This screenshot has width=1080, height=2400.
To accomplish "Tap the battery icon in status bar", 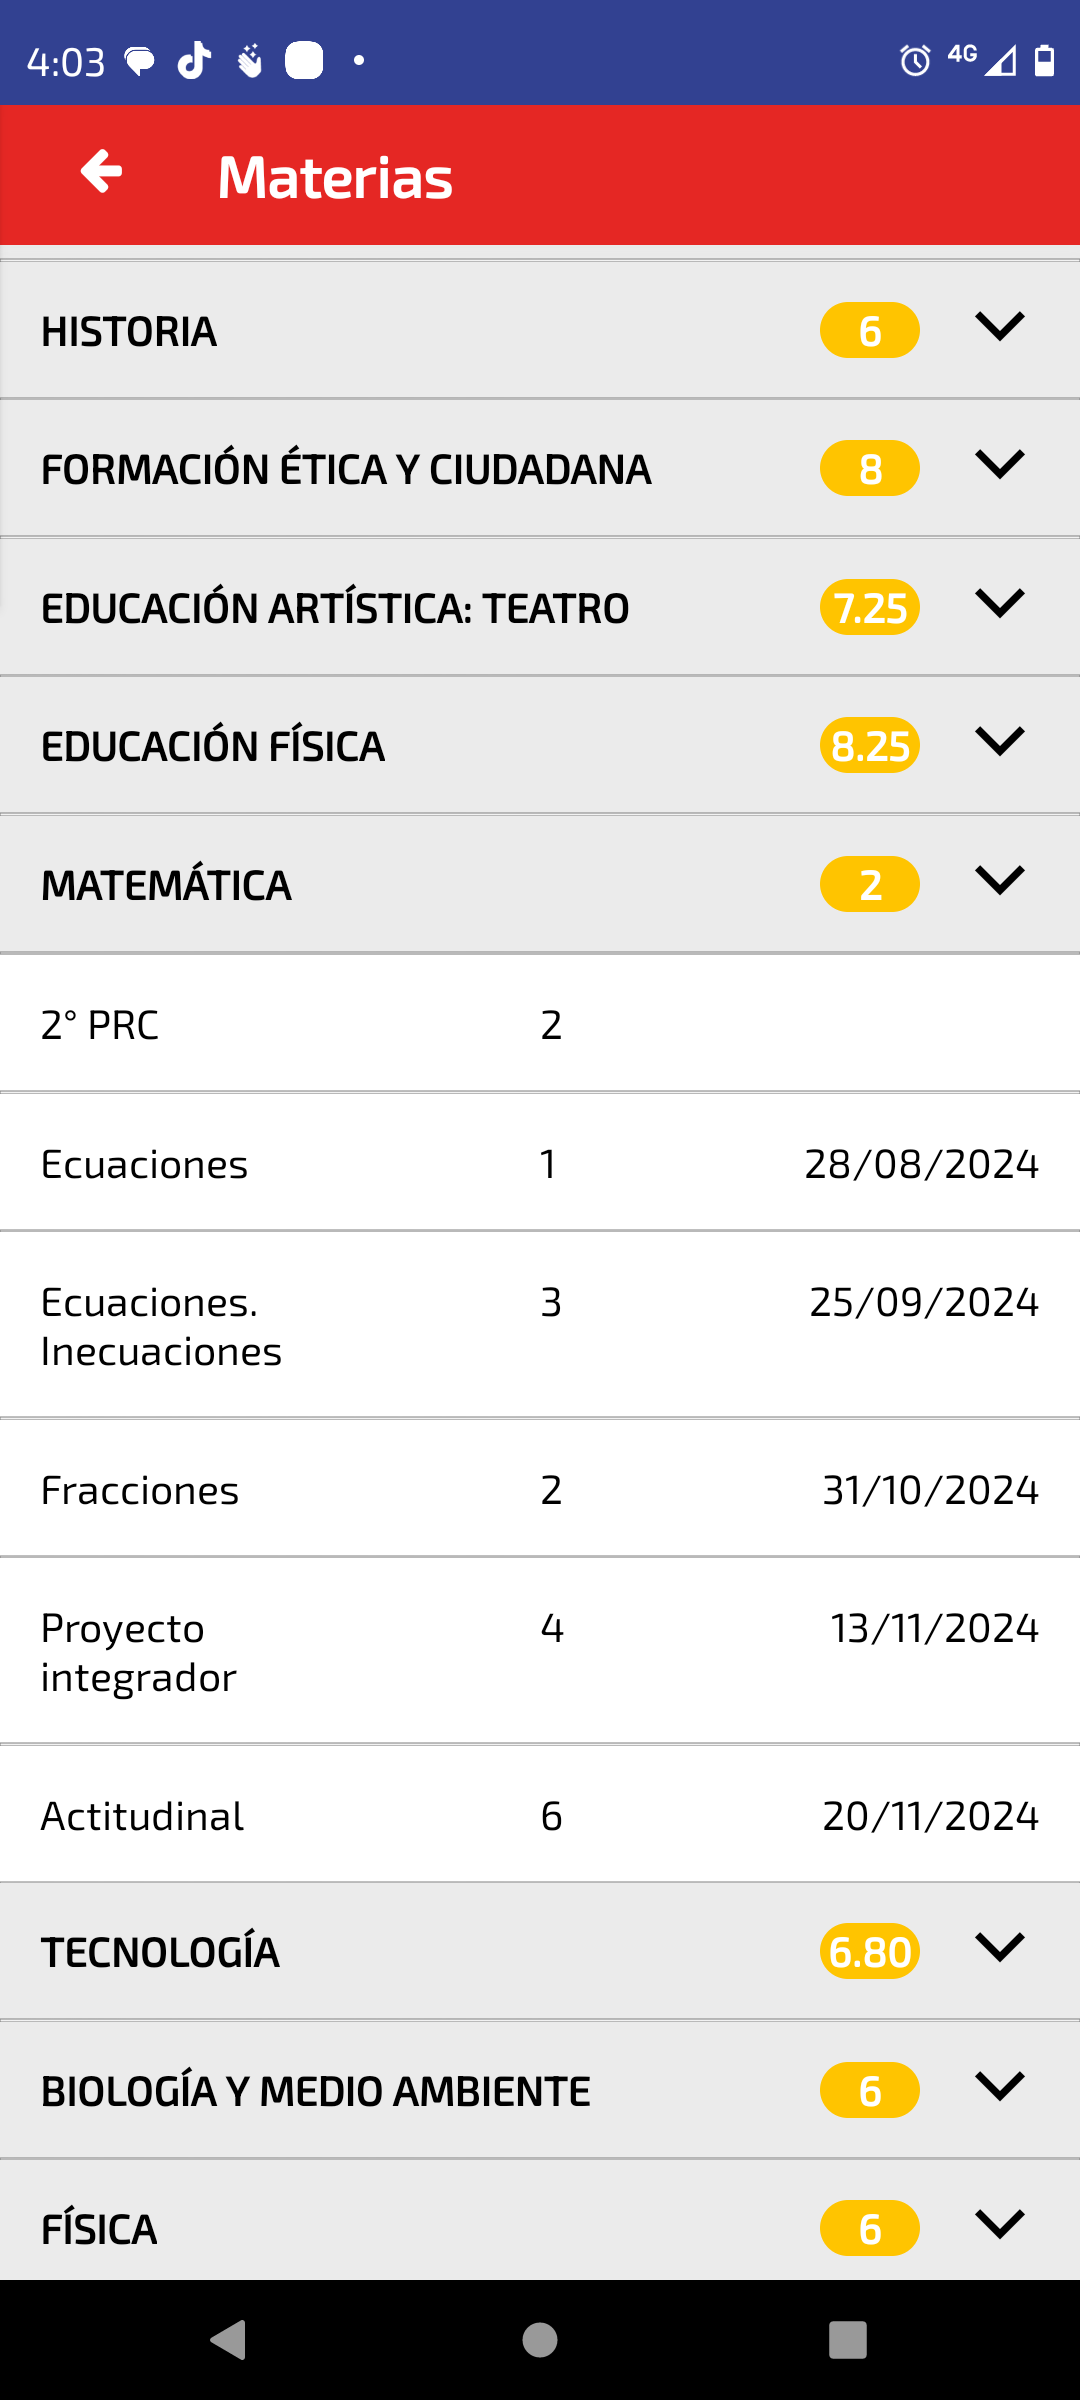I will (1044, 61).
